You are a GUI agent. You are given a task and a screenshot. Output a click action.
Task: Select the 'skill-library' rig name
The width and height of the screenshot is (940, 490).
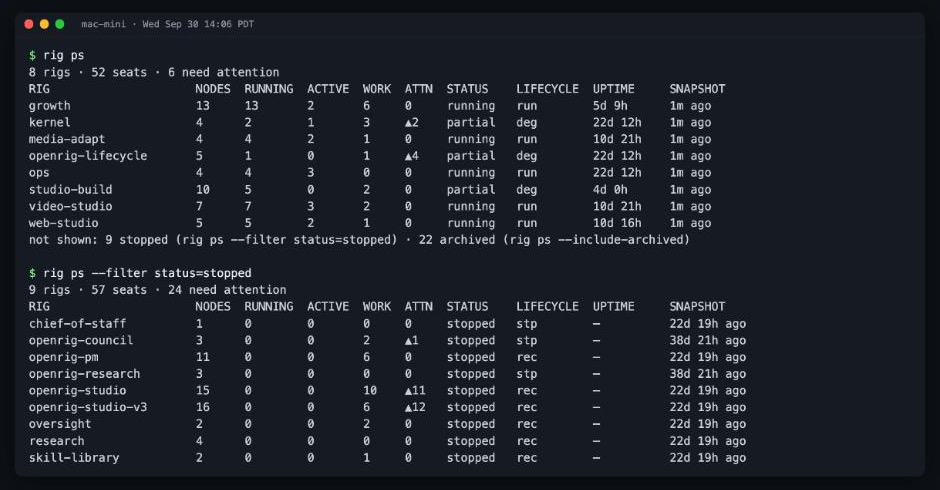(74, 458)
